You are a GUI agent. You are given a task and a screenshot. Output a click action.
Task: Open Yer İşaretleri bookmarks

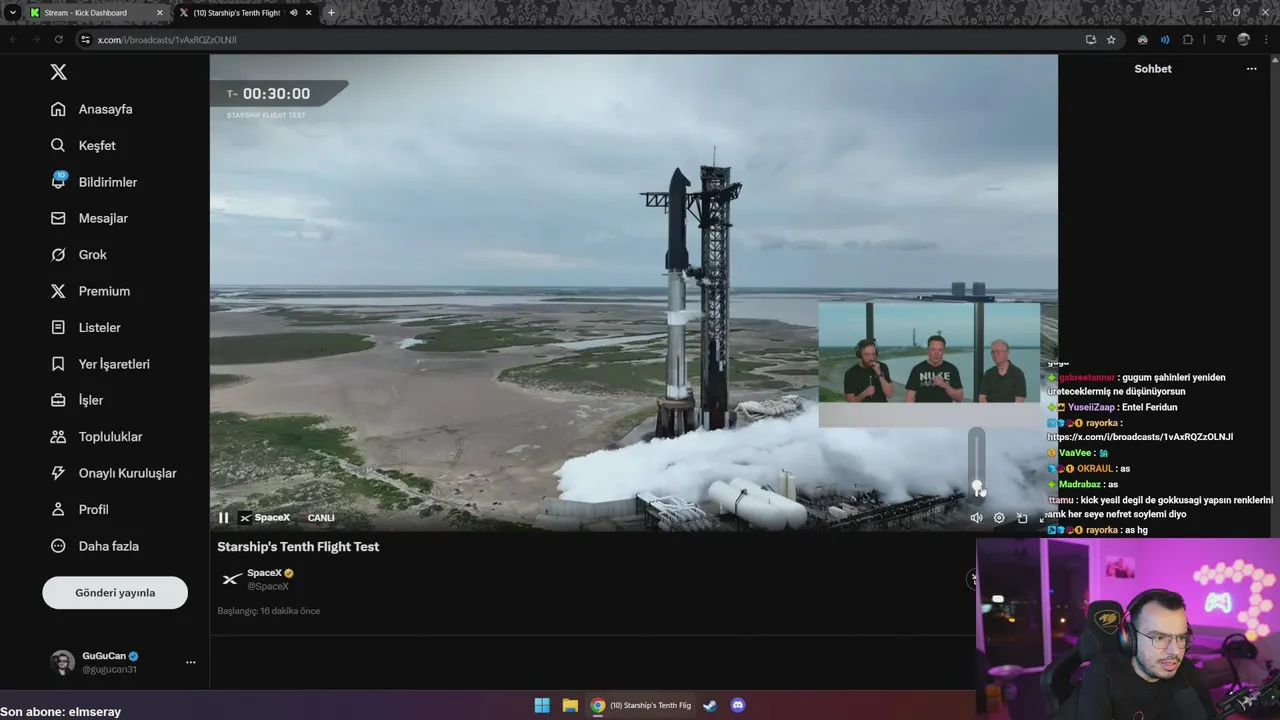click(x=100, y=364)
